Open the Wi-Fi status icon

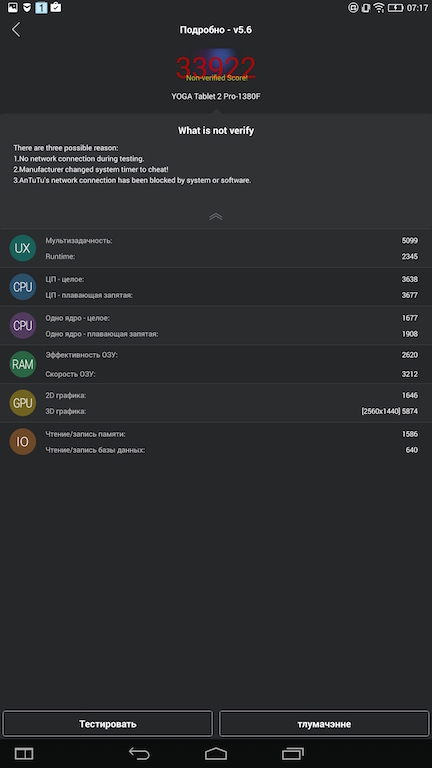pos(379,8)
